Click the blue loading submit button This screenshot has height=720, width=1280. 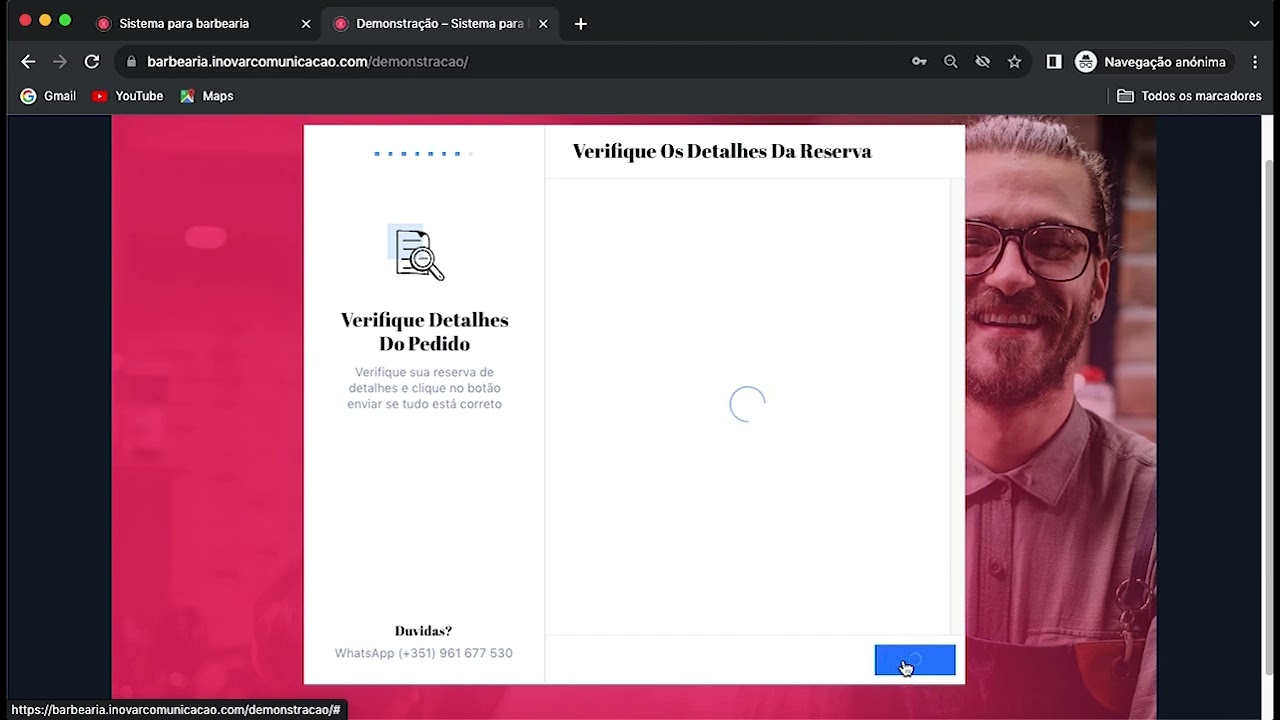(915, 660)
